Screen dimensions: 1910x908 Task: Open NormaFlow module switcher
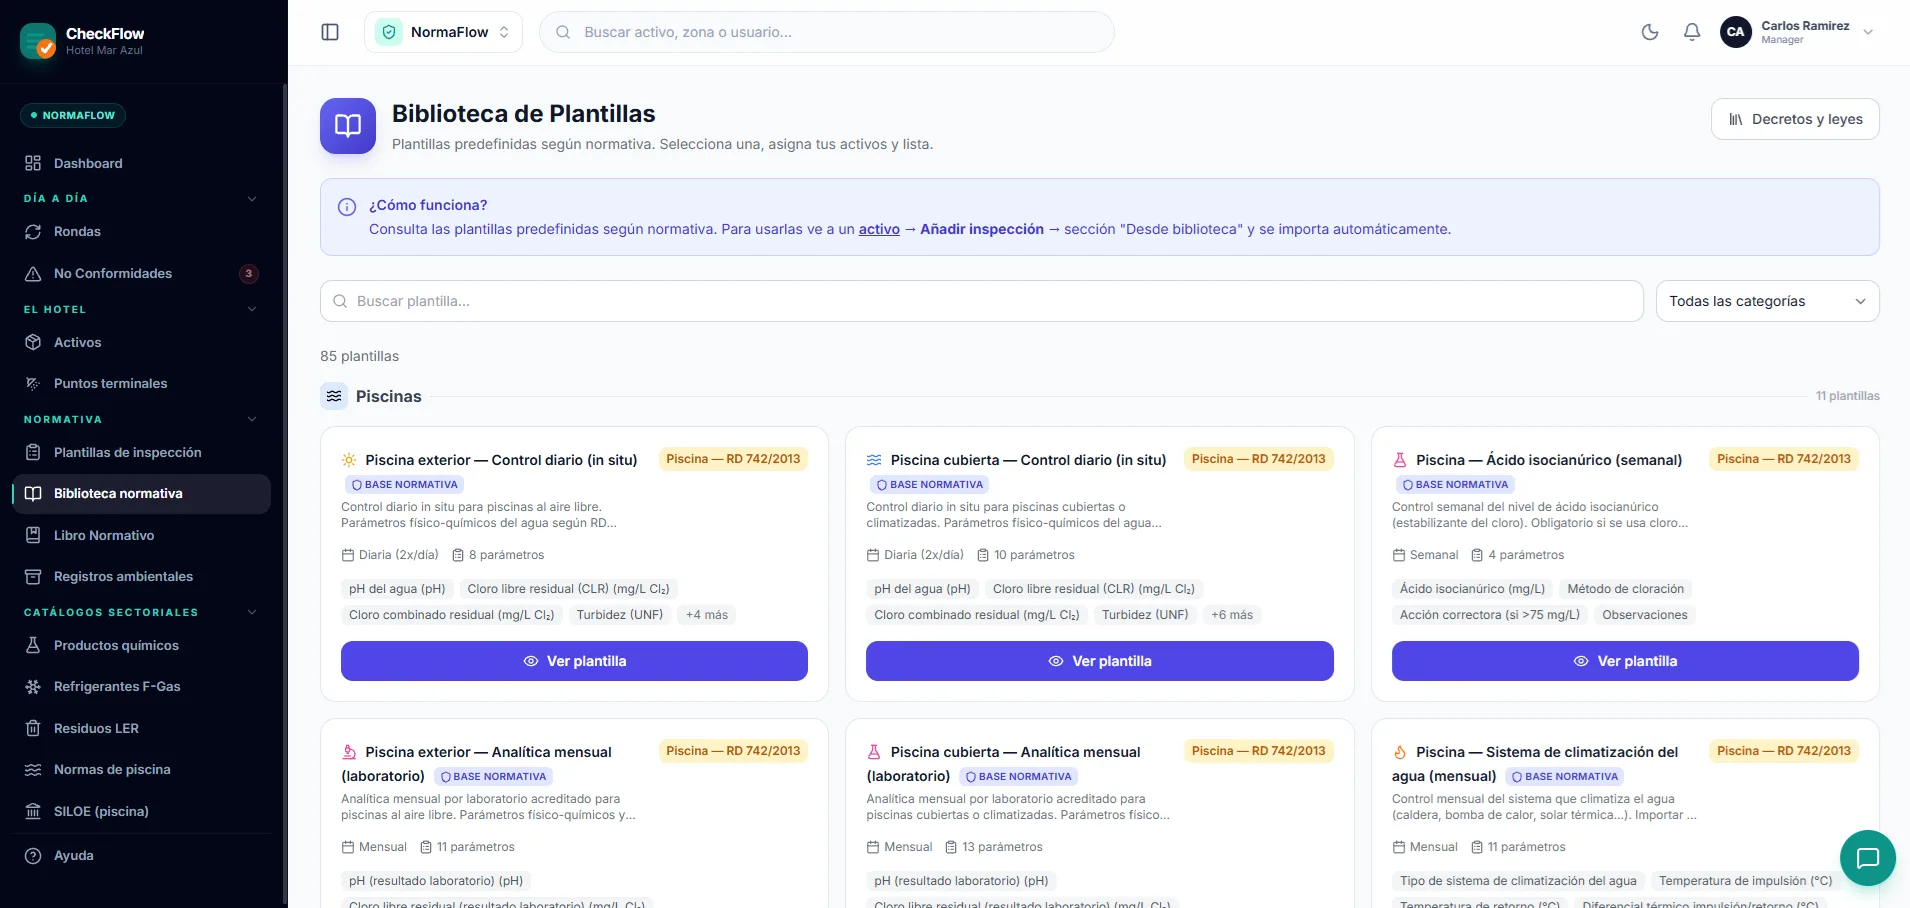(x=443, y=32)
